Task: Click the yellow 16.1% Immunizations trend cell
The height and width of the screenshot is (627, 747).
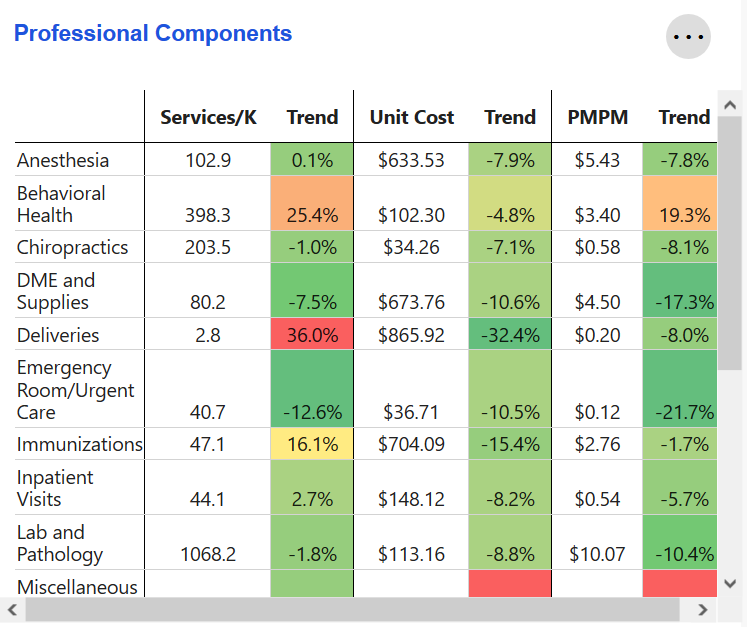Action: click(x=312, y=444)
